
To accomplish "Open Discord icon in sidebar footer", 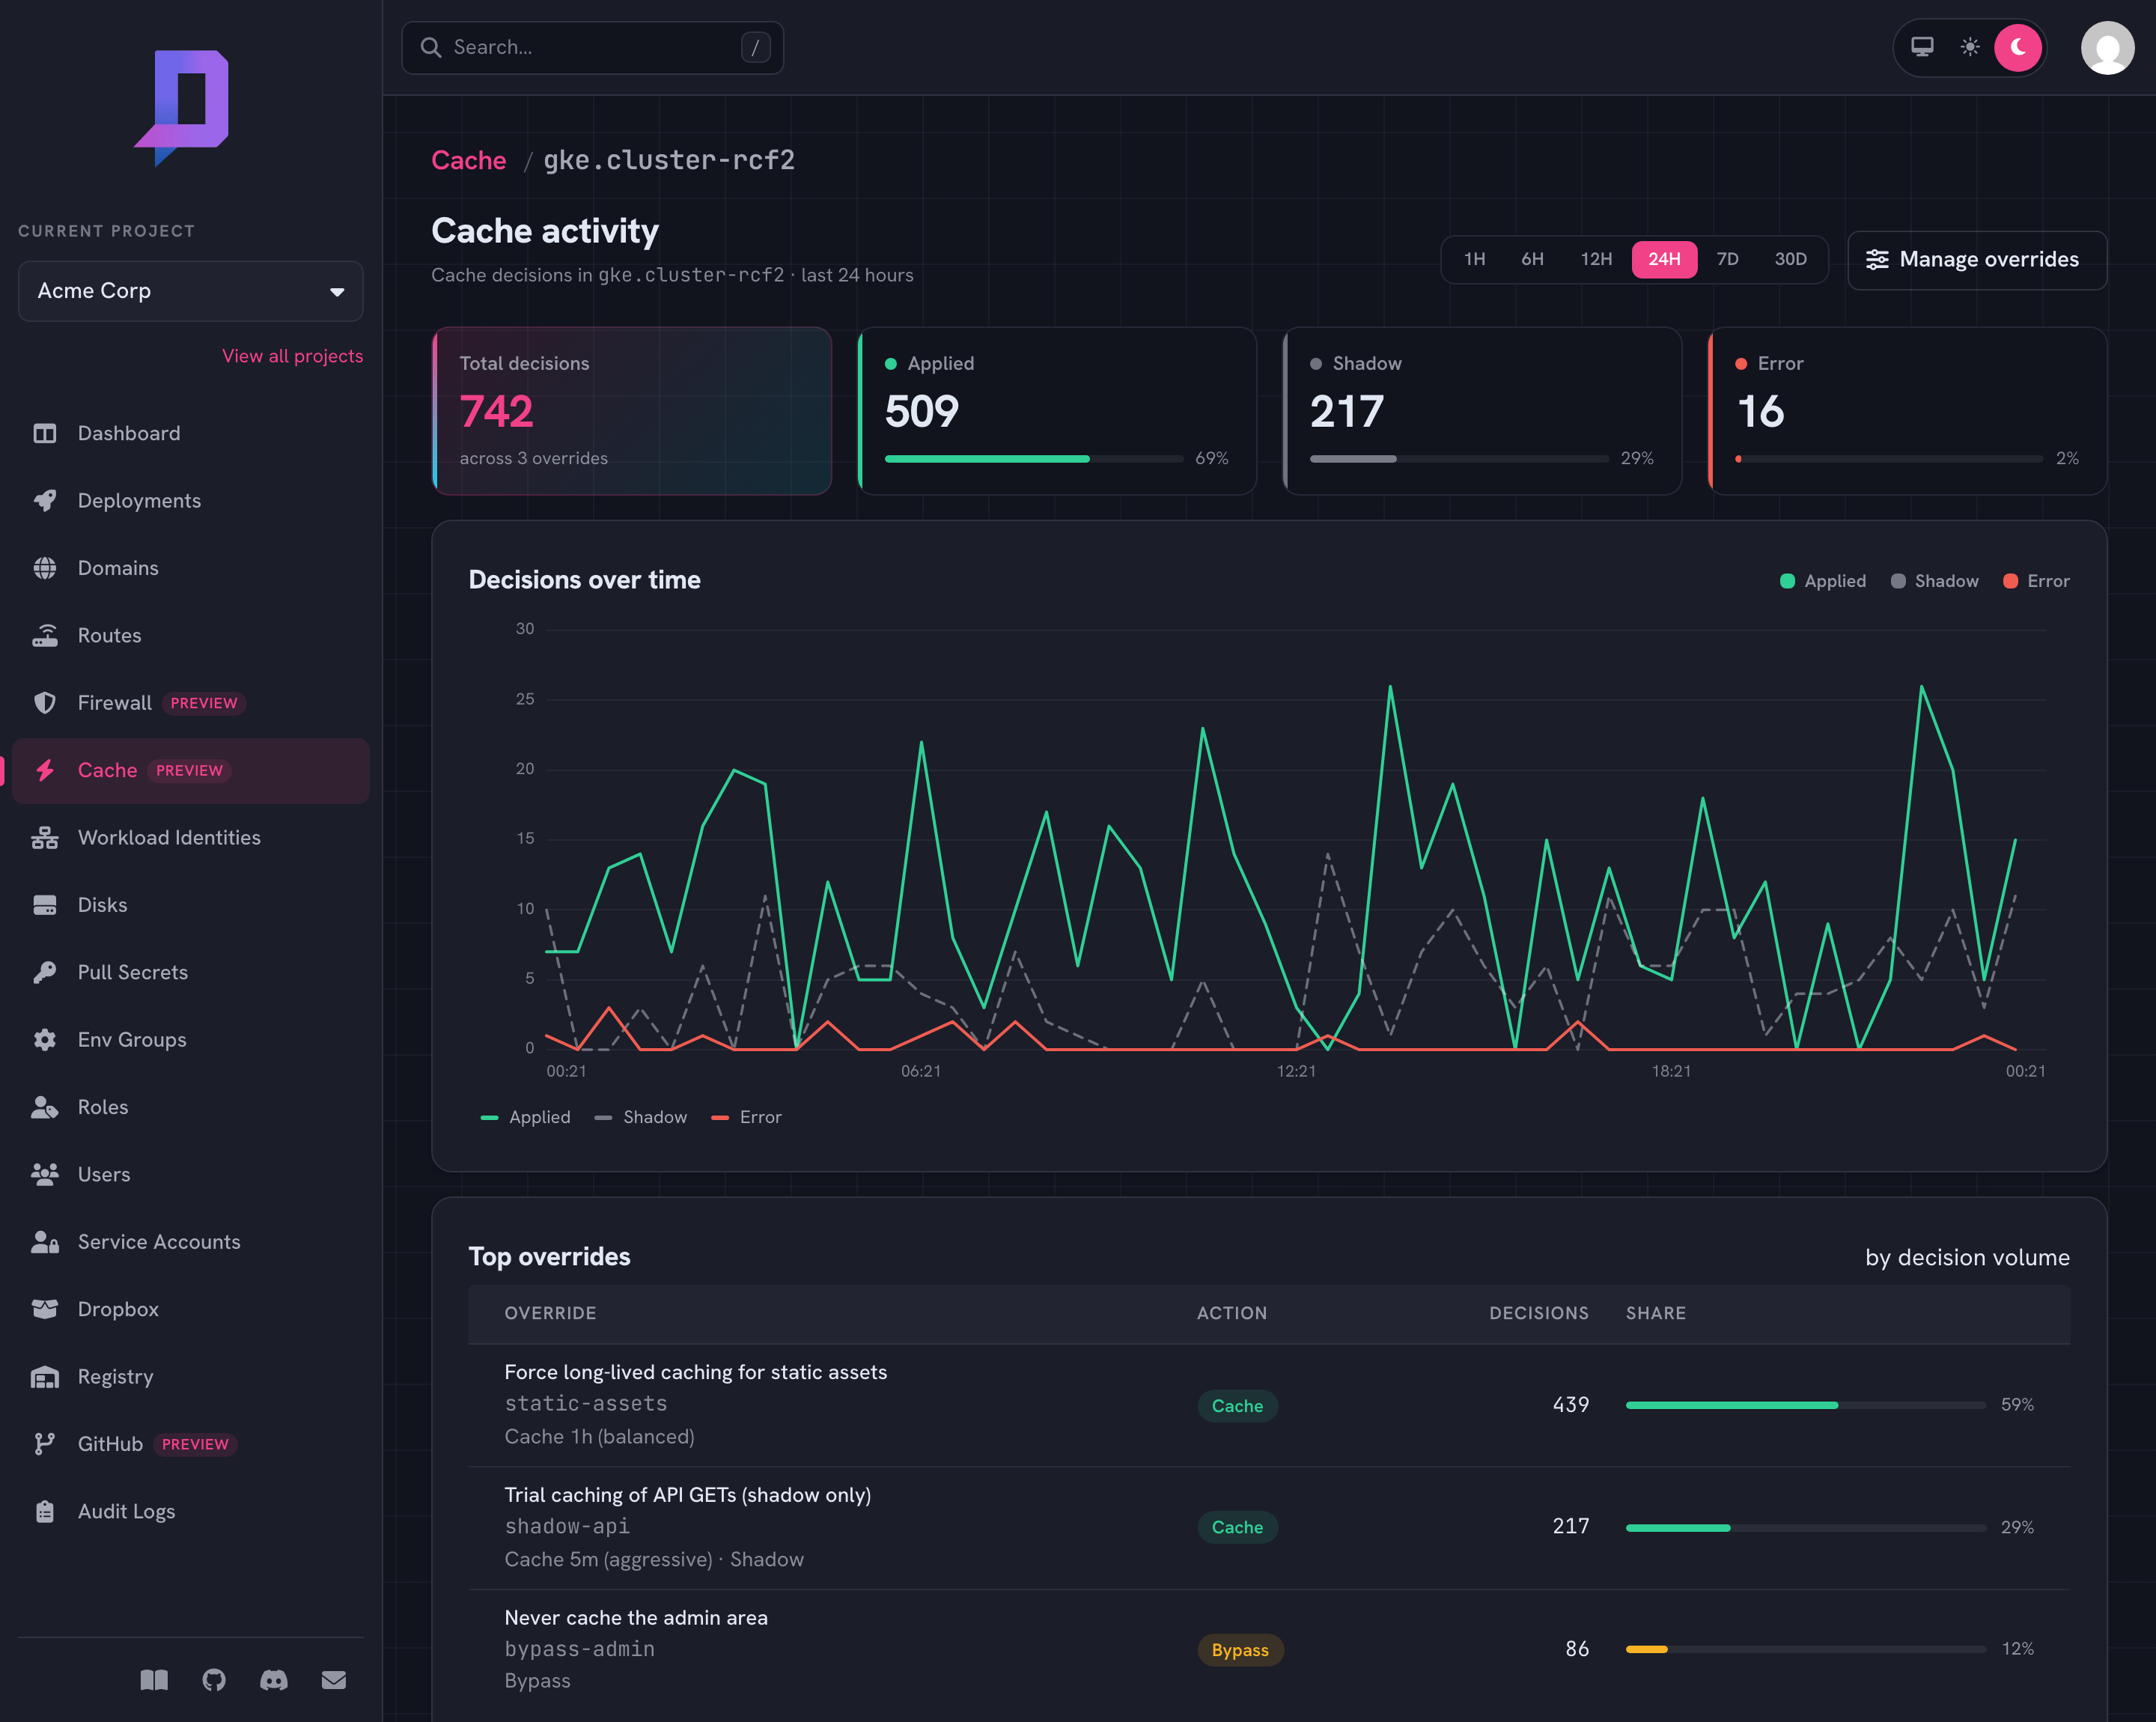I will pyautogui.click(x=274, y=1680).
